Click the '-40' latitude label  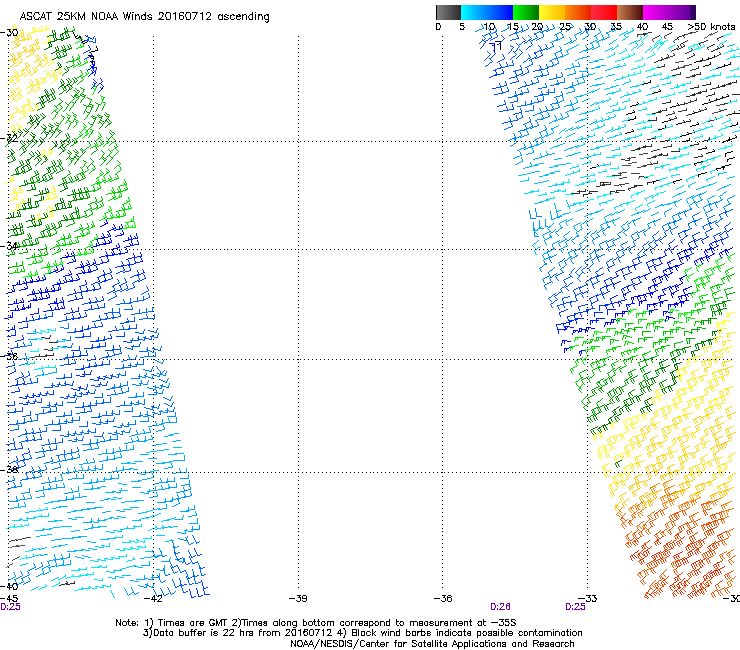click(x=9, y=586)
